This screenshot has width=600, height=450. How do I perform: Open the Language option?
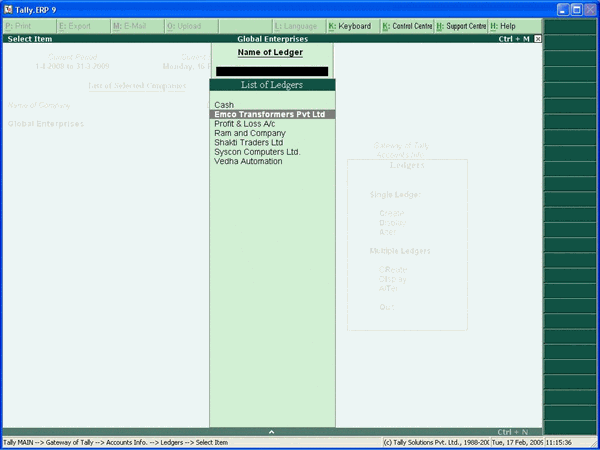300,26
